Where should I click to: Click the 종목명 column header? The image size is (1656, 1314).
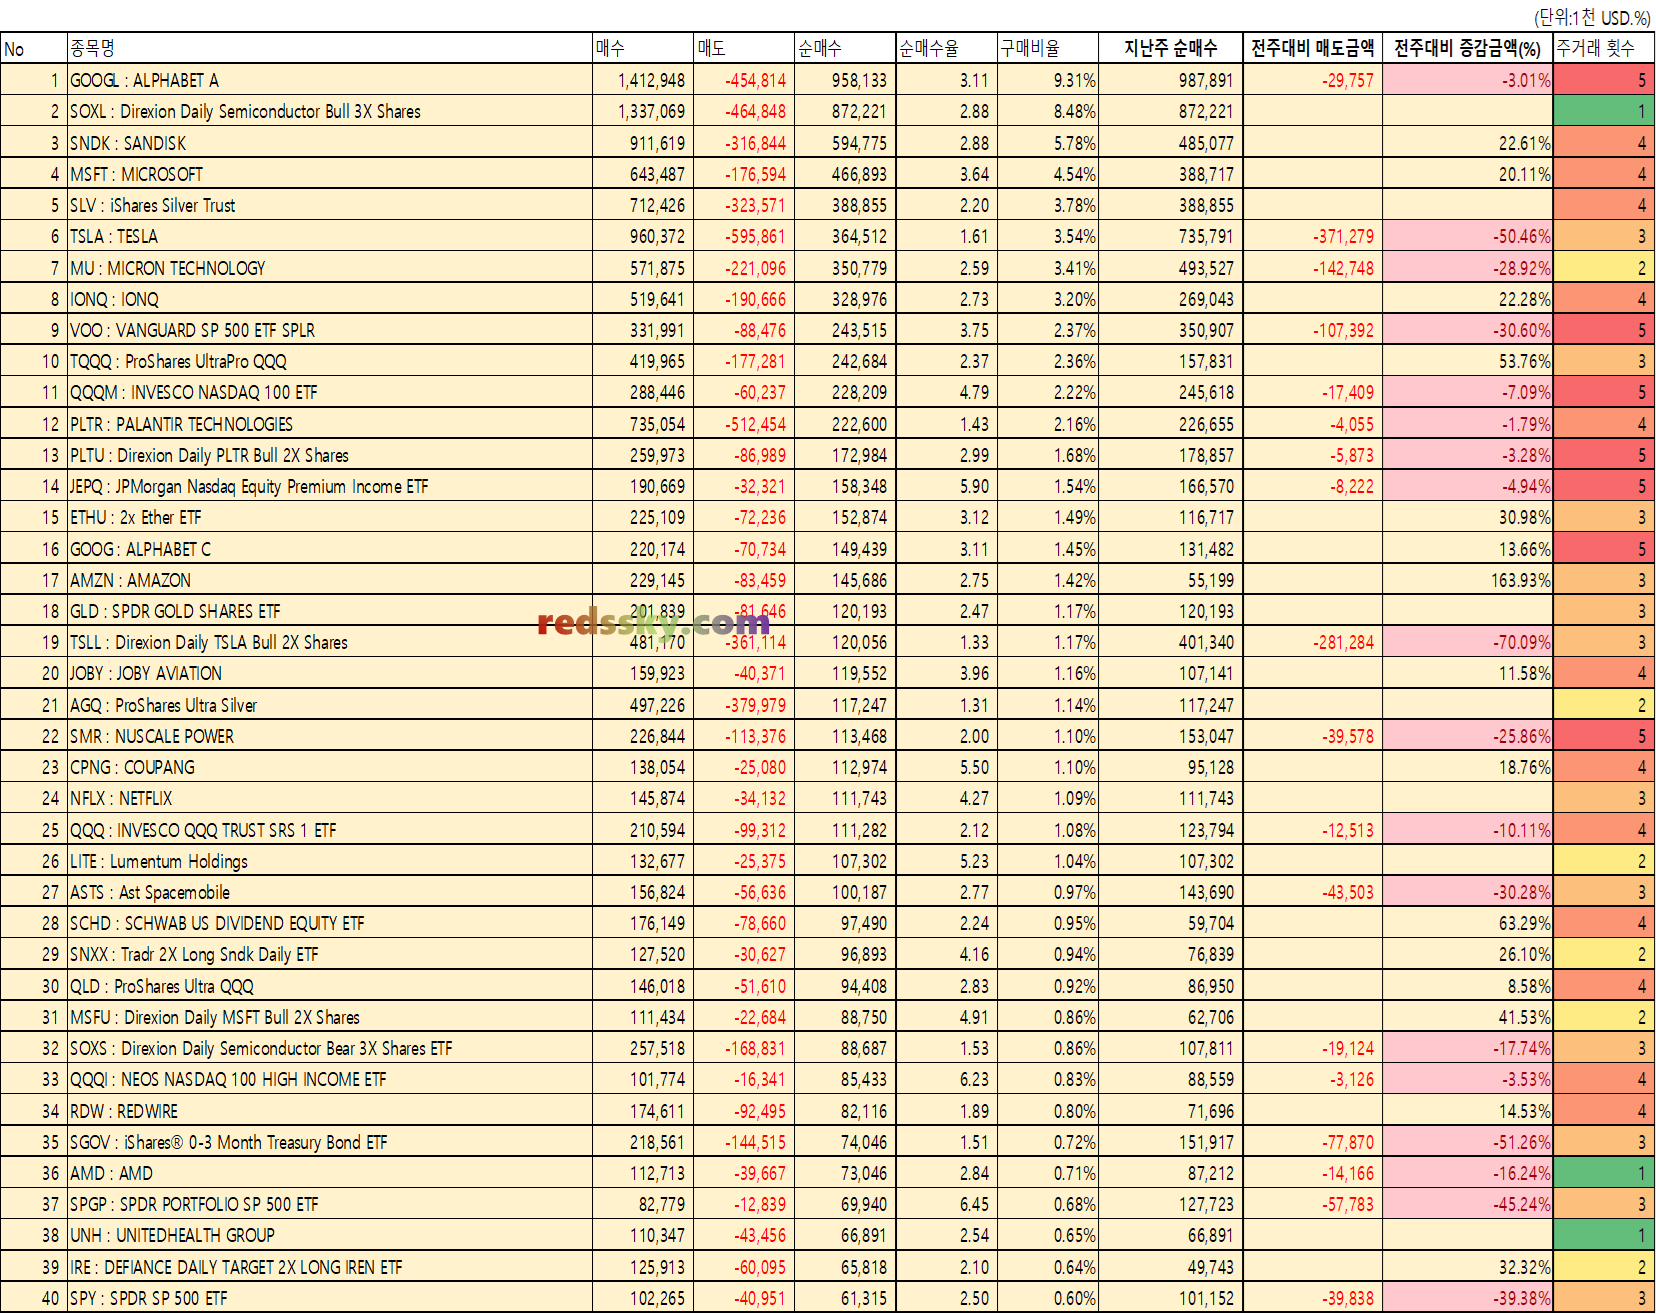pos(330,48)
